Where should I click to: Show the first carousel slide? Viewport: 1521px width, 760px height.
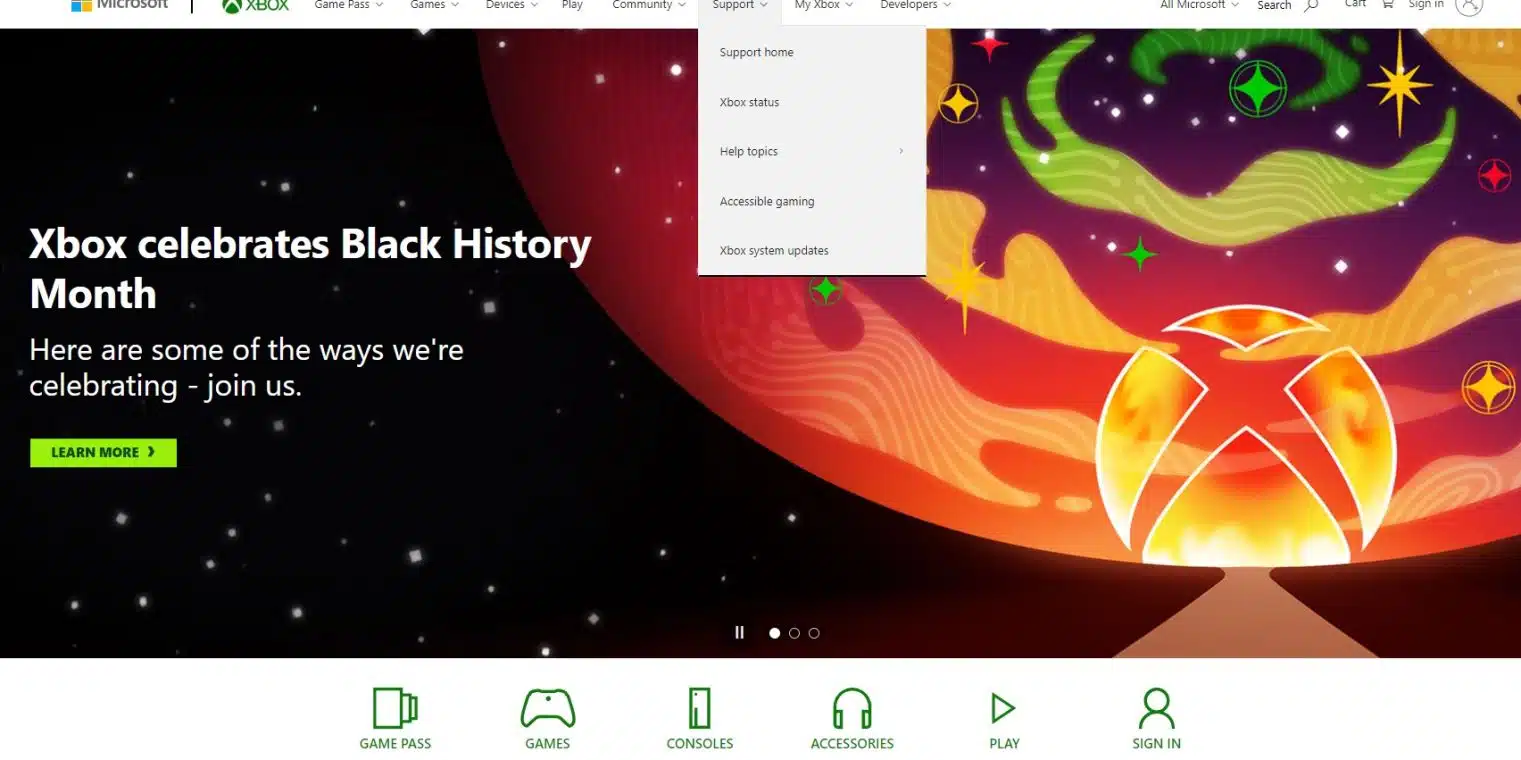coord(774,633)
